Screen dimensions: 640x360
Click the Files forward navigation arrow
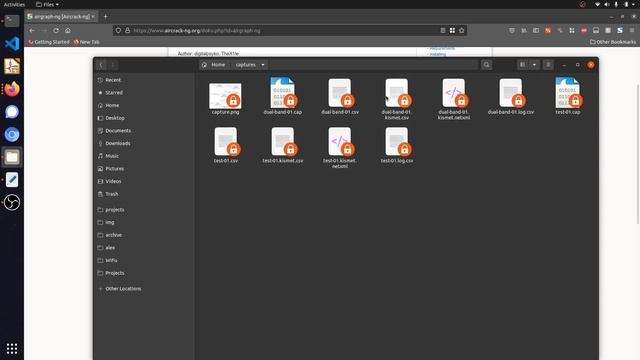(x=113, y=65)
